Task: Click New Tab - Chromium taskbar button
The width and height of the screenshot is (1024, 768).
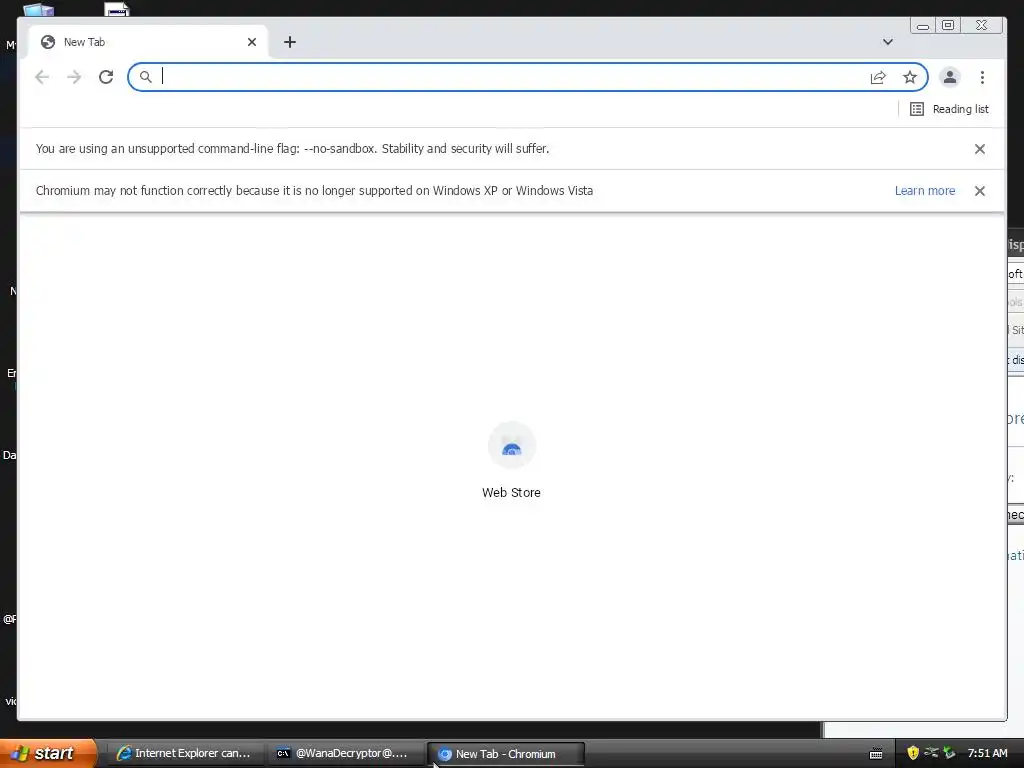Action: [506, 754]
